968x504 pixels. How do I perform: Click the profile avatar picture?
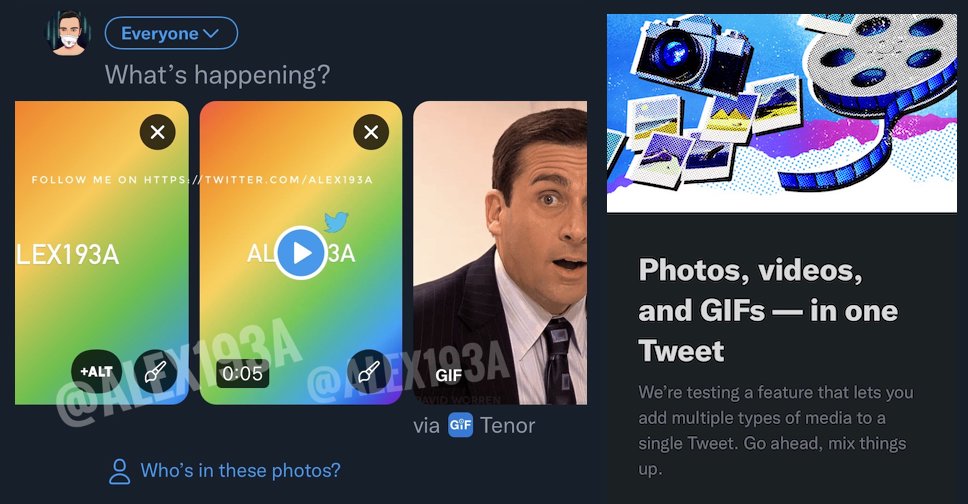[x=69, y=34]
